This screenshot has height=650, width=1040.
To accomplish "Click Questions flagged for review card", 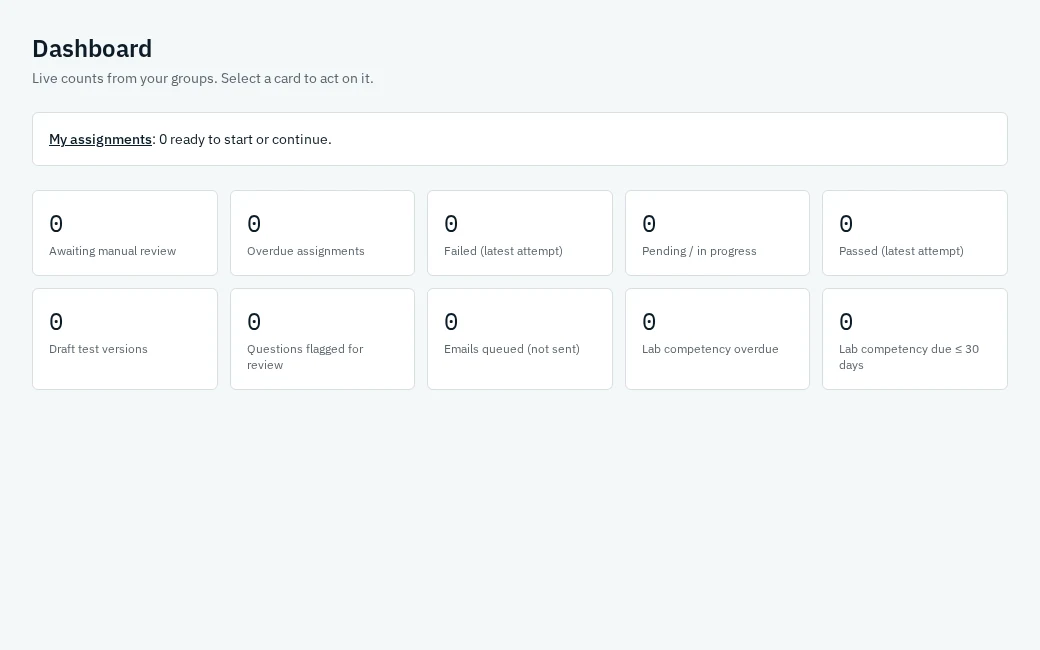I will coord(322,339).
